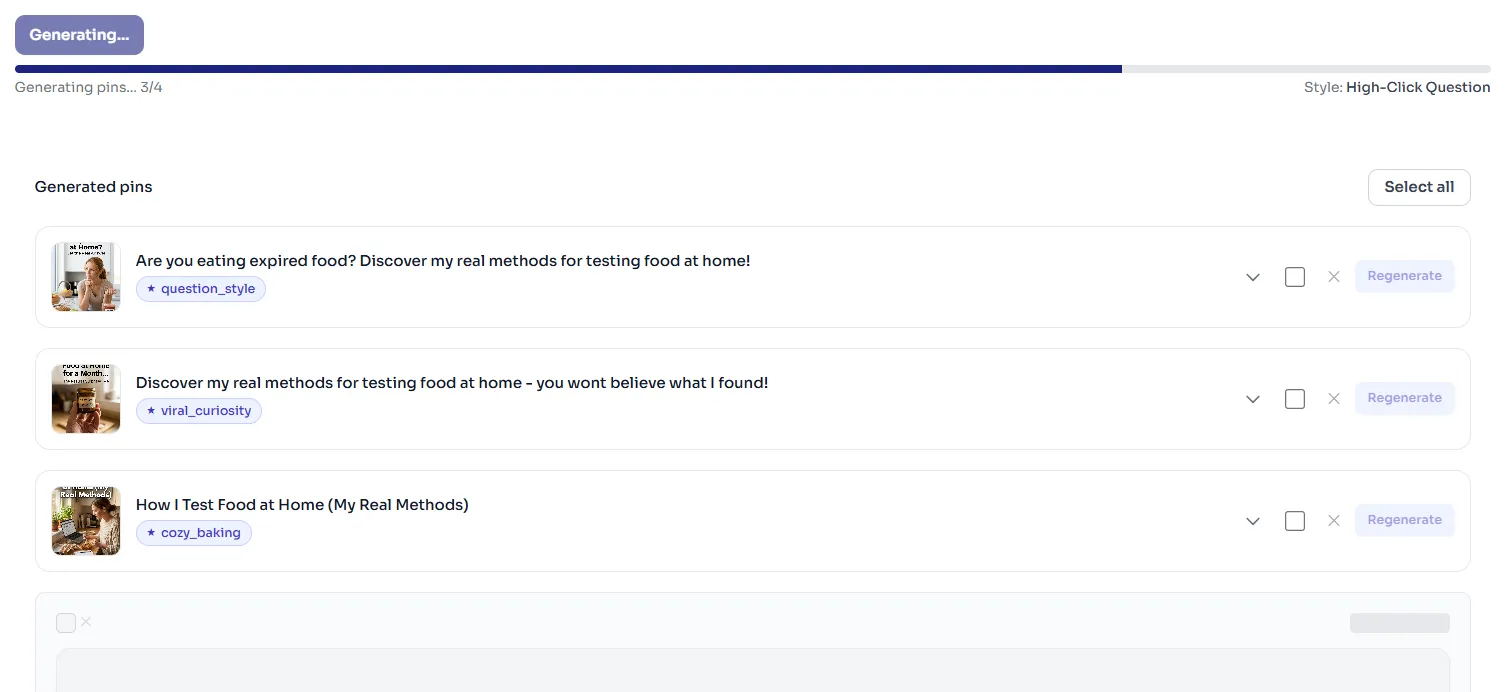The width and height of the screenshot is (1506, 692).
Task: Select the checkbox for How I Test Food pin
Action: [1295, 521]
